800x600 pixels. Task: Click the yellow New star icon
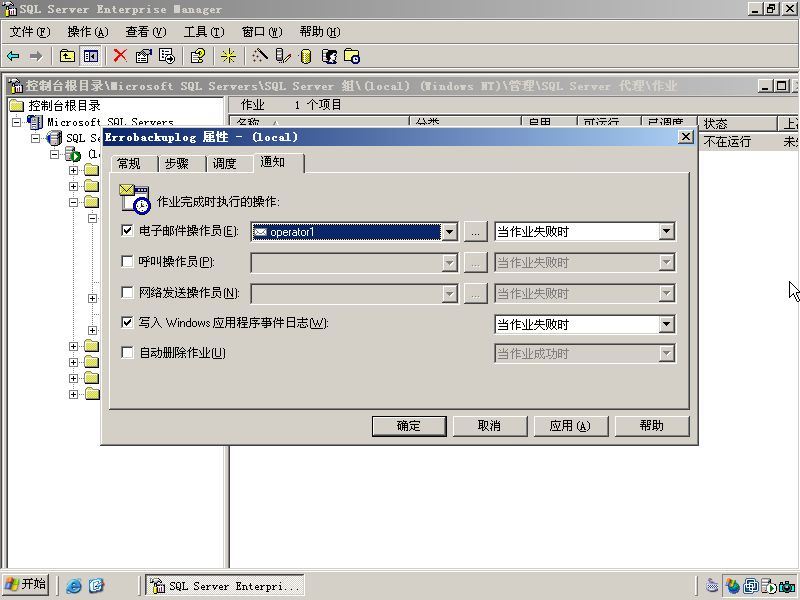point(228,56)
